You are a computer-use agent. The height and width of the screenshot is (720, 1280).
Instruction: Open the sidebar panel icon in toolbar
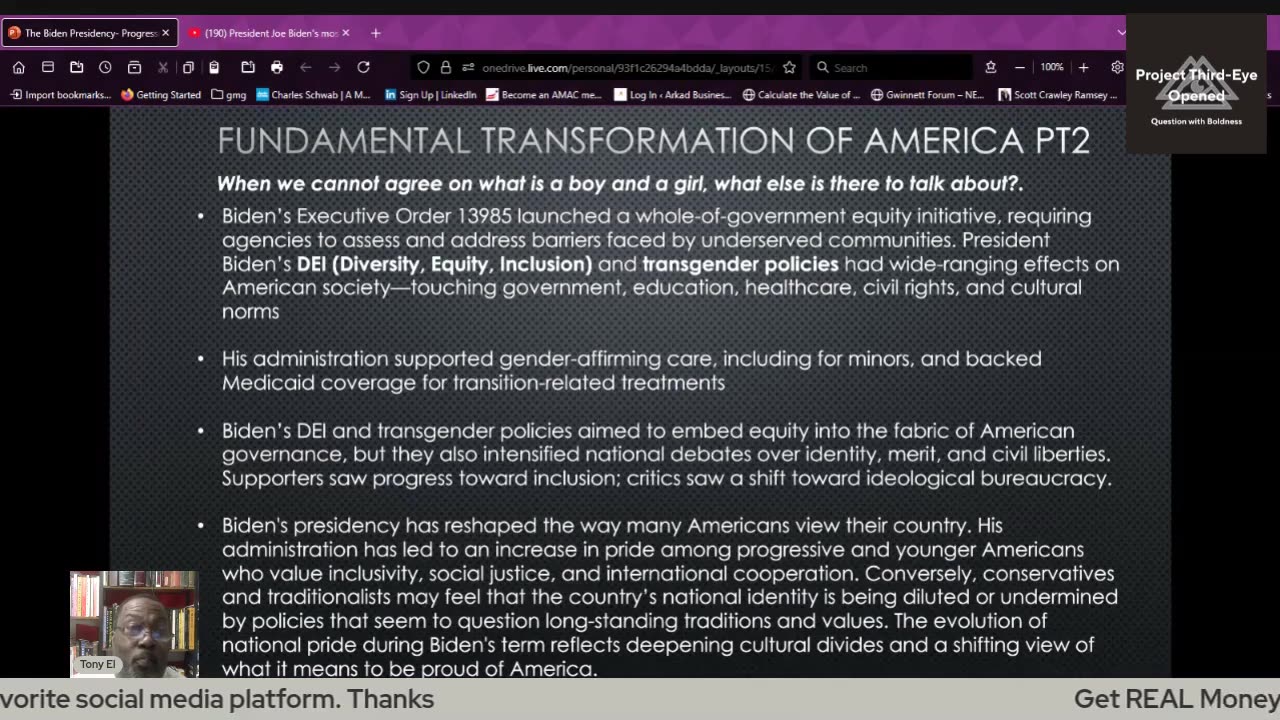47,67
